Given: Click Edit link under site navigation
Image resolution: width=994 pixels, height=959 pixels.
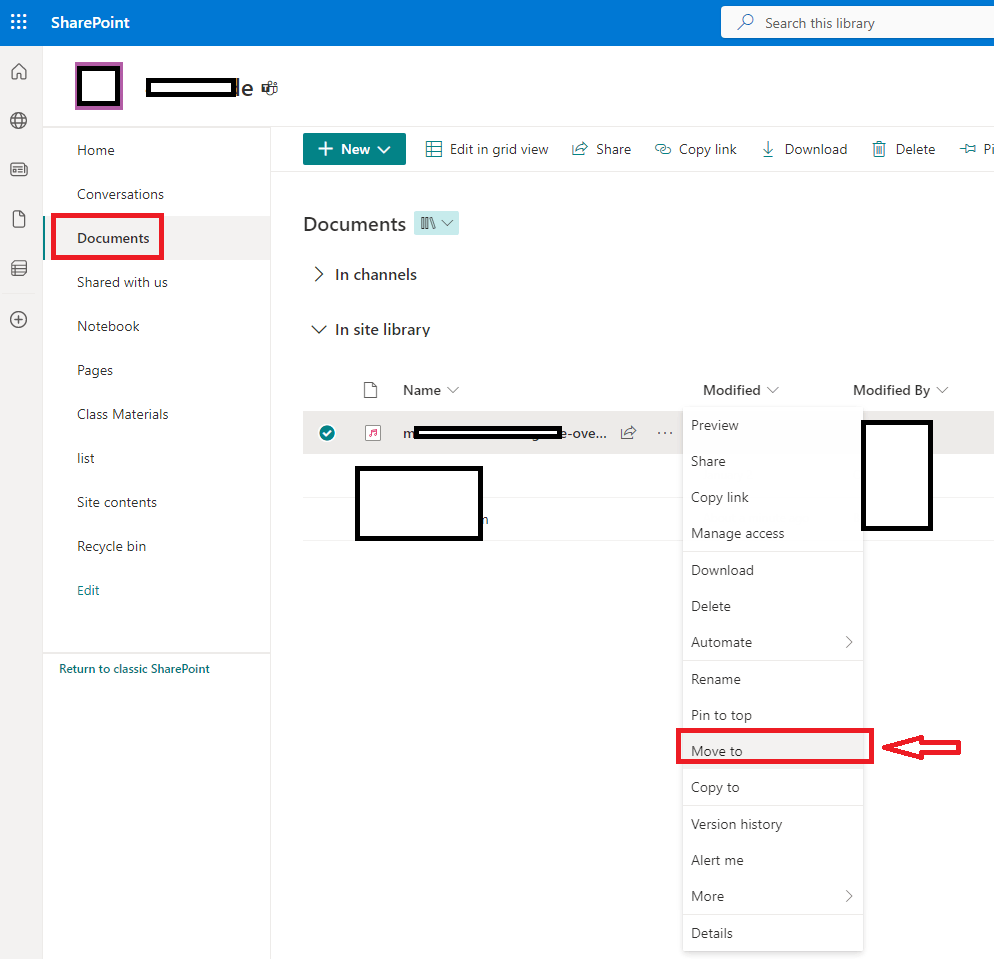Looking at the screenshot, I should tap(88, 591).
